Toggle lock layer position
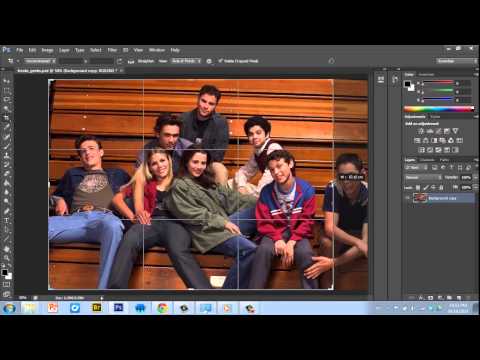The height and width of the screenshot is (360, 480). tap(433, 188)
